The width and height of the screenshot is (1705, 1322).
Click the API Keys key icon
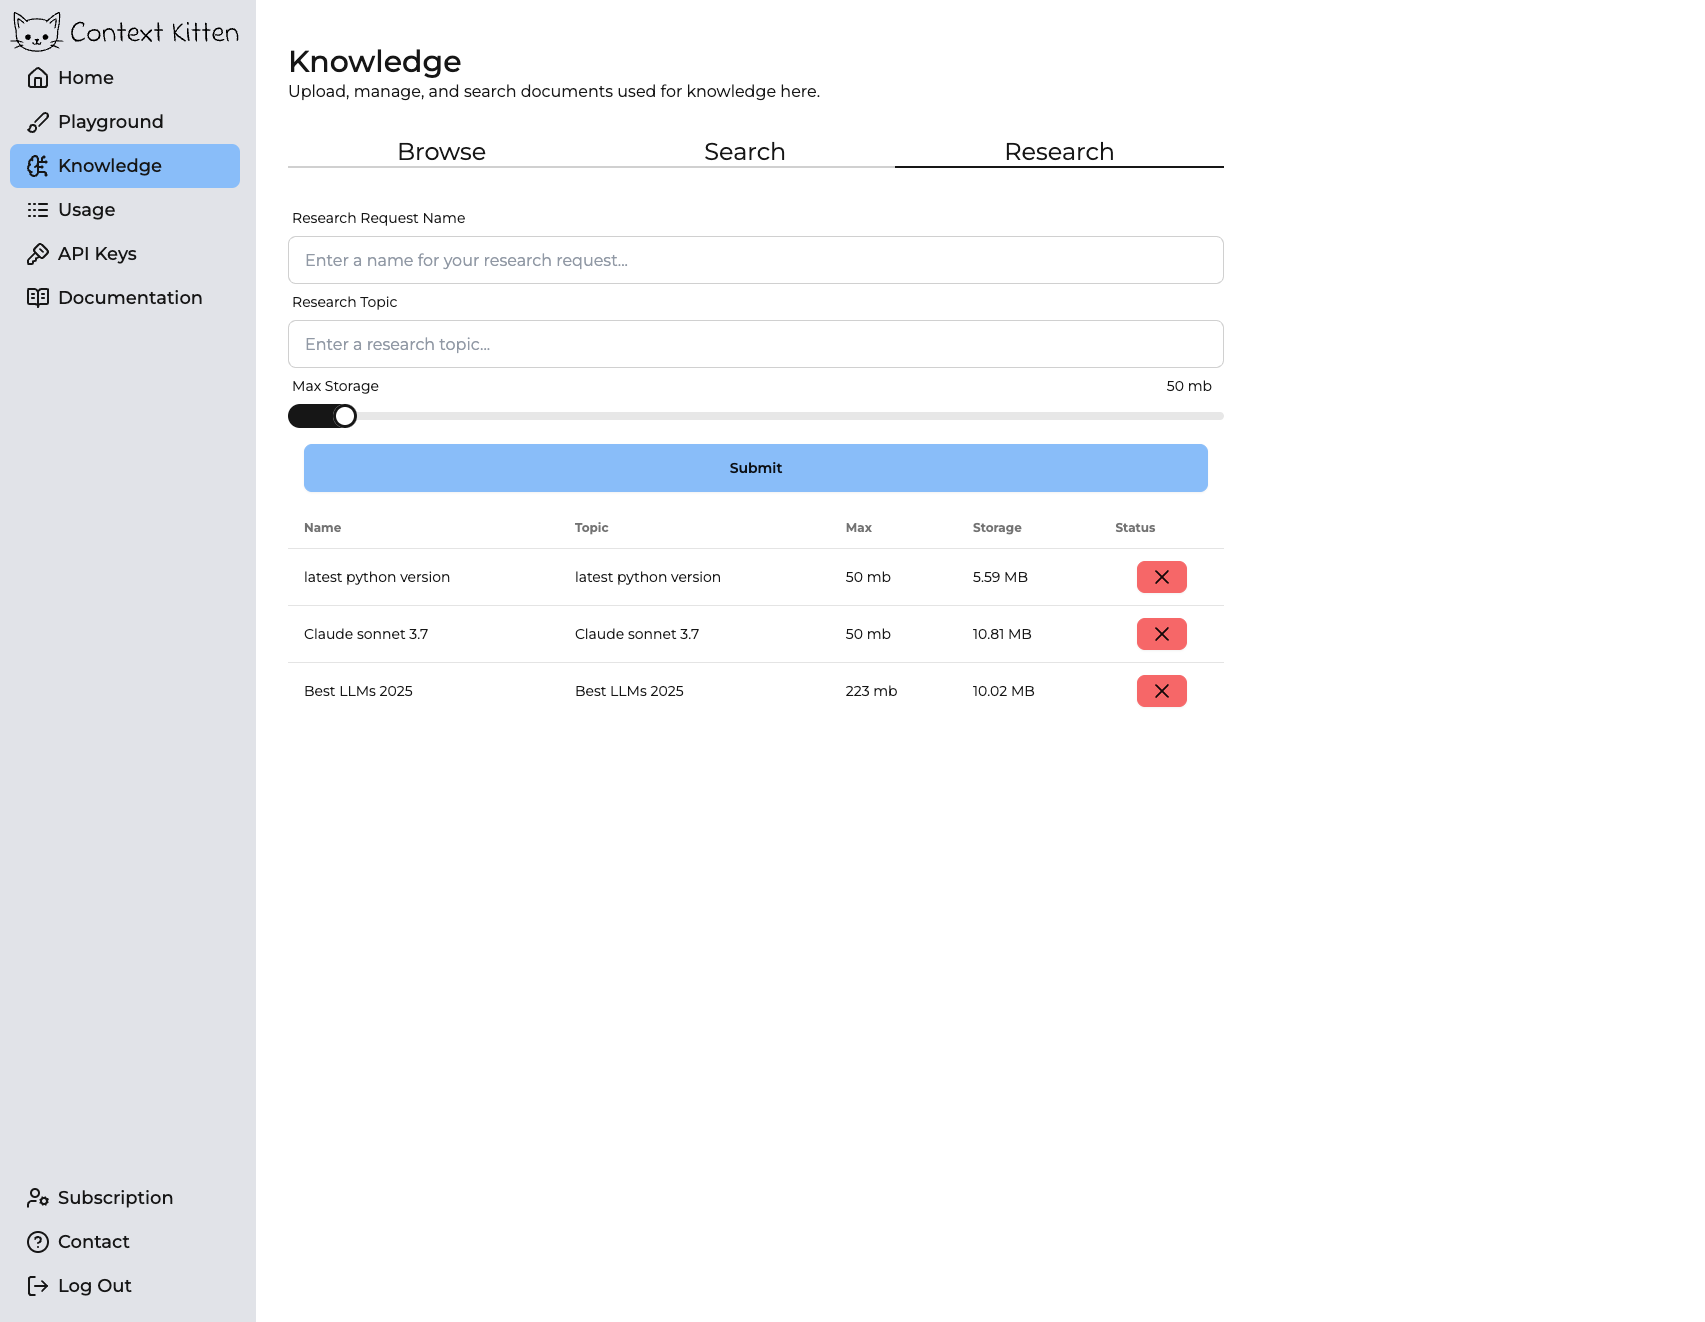[38, 254]
